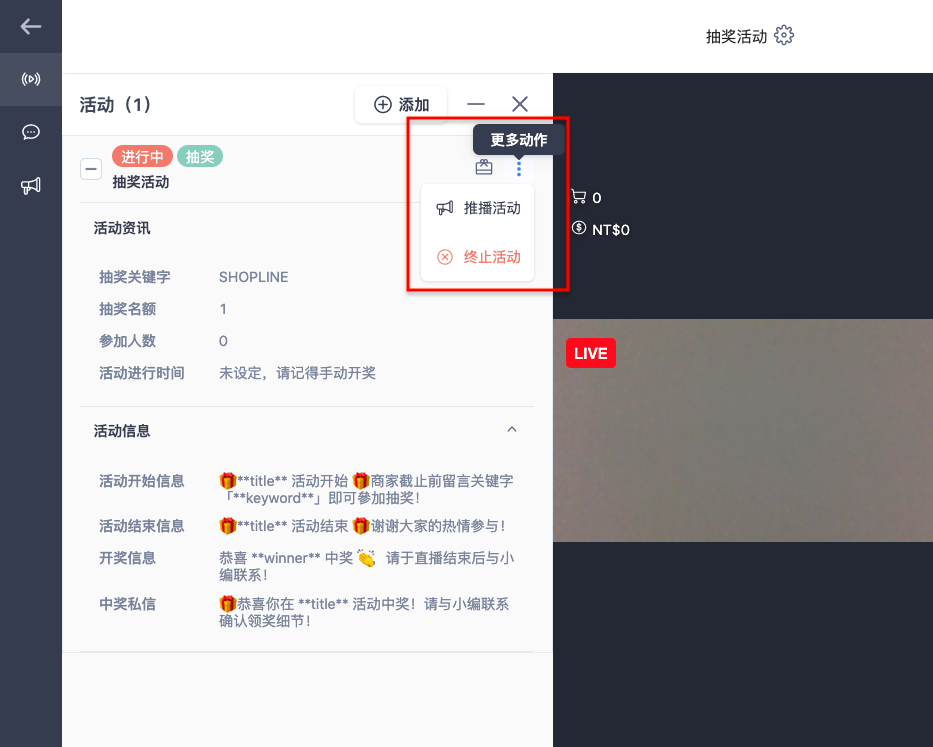Click the 活动进行时间 label
This screenshot has height=747, width=933.
[142, 373]
